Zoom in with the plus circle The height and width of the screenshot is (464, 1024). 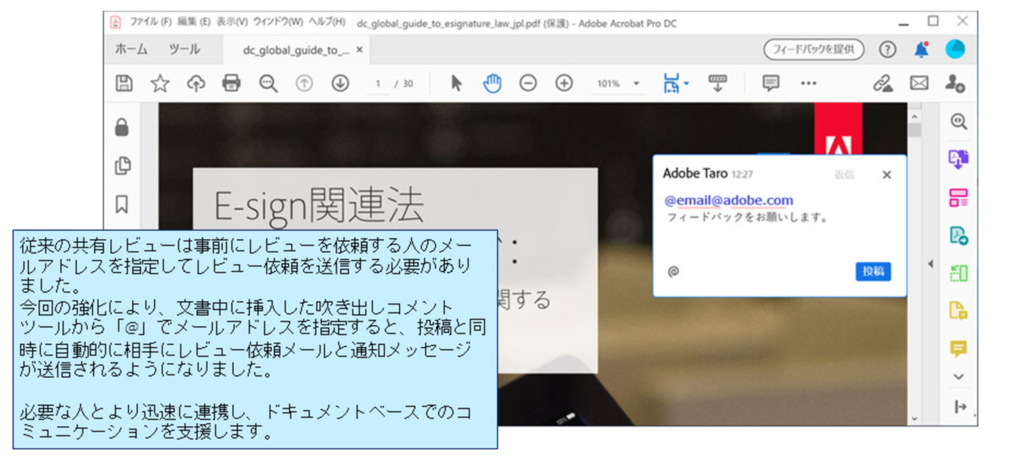[564, 83]
